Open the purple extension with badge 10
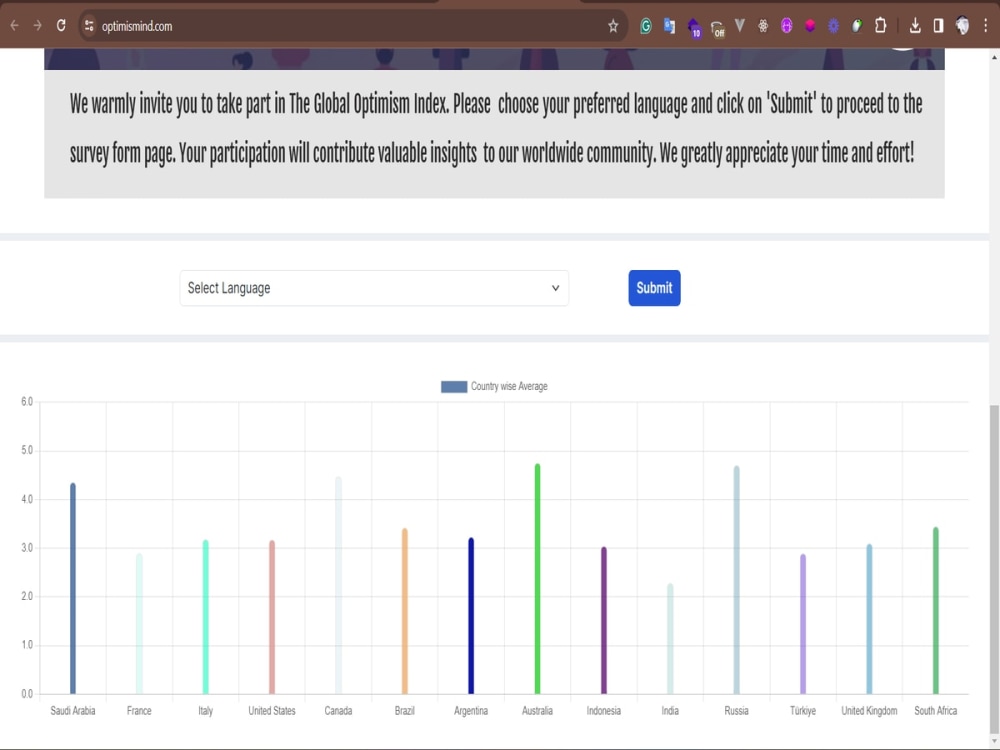This screenshot has width=1000, height=750. 694,27
